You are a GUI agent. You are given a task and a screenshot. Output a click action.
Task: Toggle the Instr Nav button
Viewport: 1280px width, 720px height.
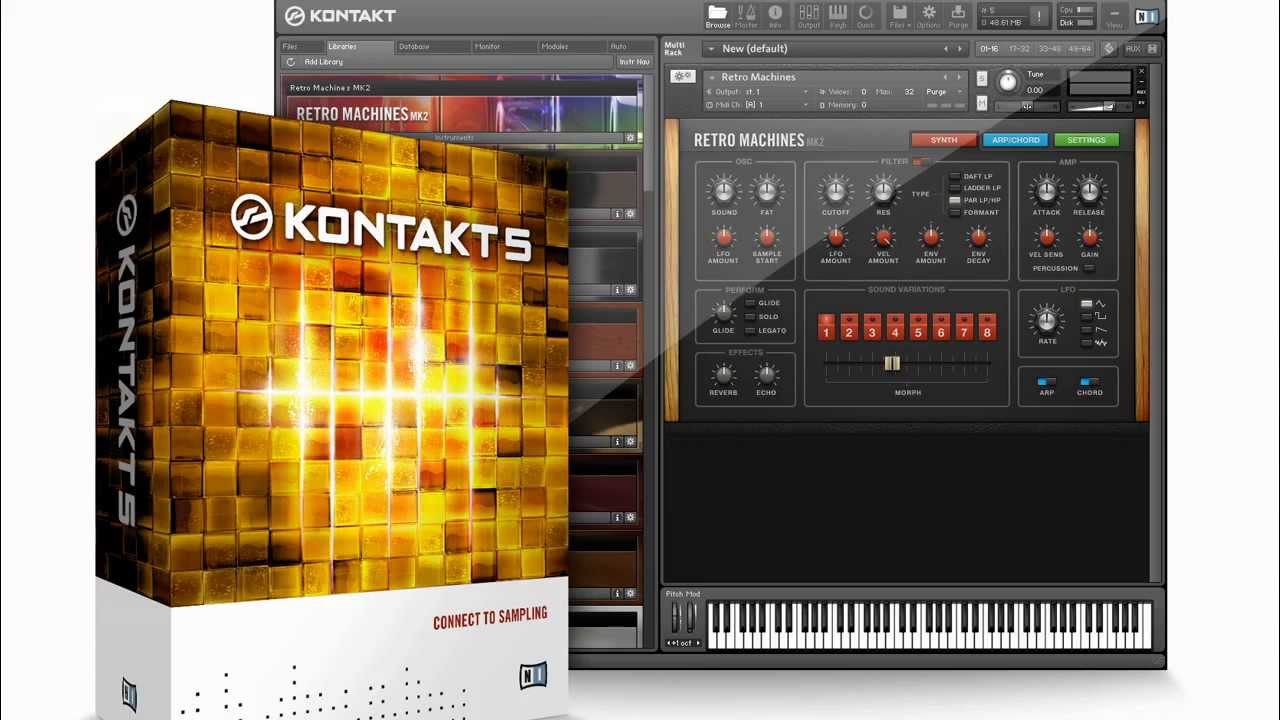(634, 62)
